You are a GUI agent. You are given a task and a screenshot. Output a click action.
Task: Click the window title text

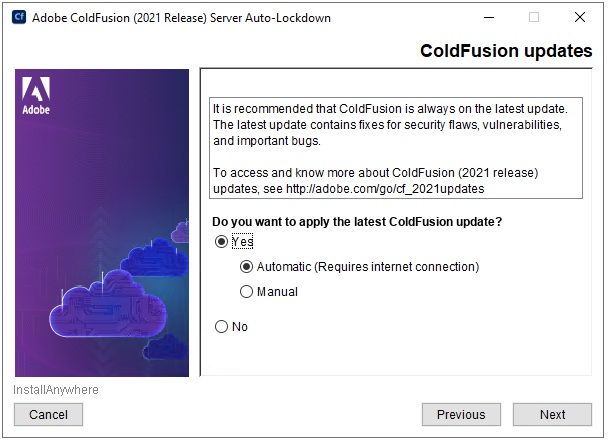pyautogui.click(x=181, y=18)
